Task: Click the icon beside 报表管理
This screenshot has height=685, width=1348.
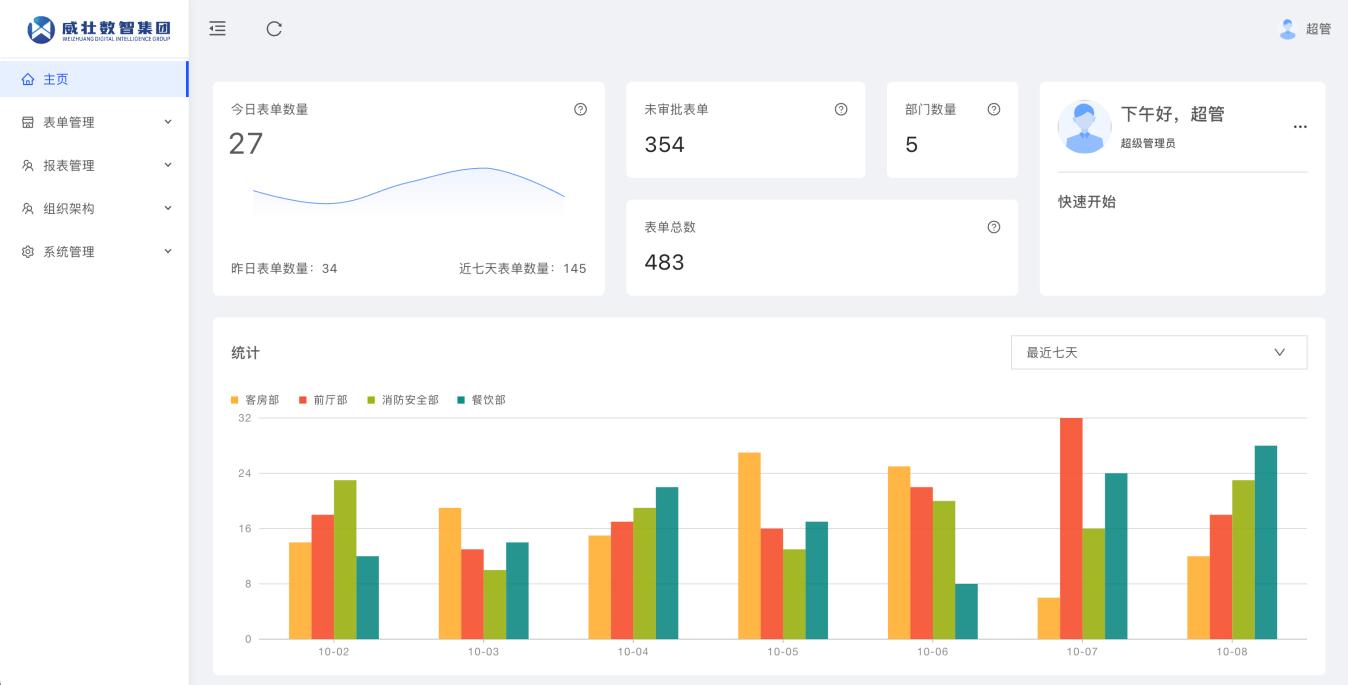Action: [28, 165]
